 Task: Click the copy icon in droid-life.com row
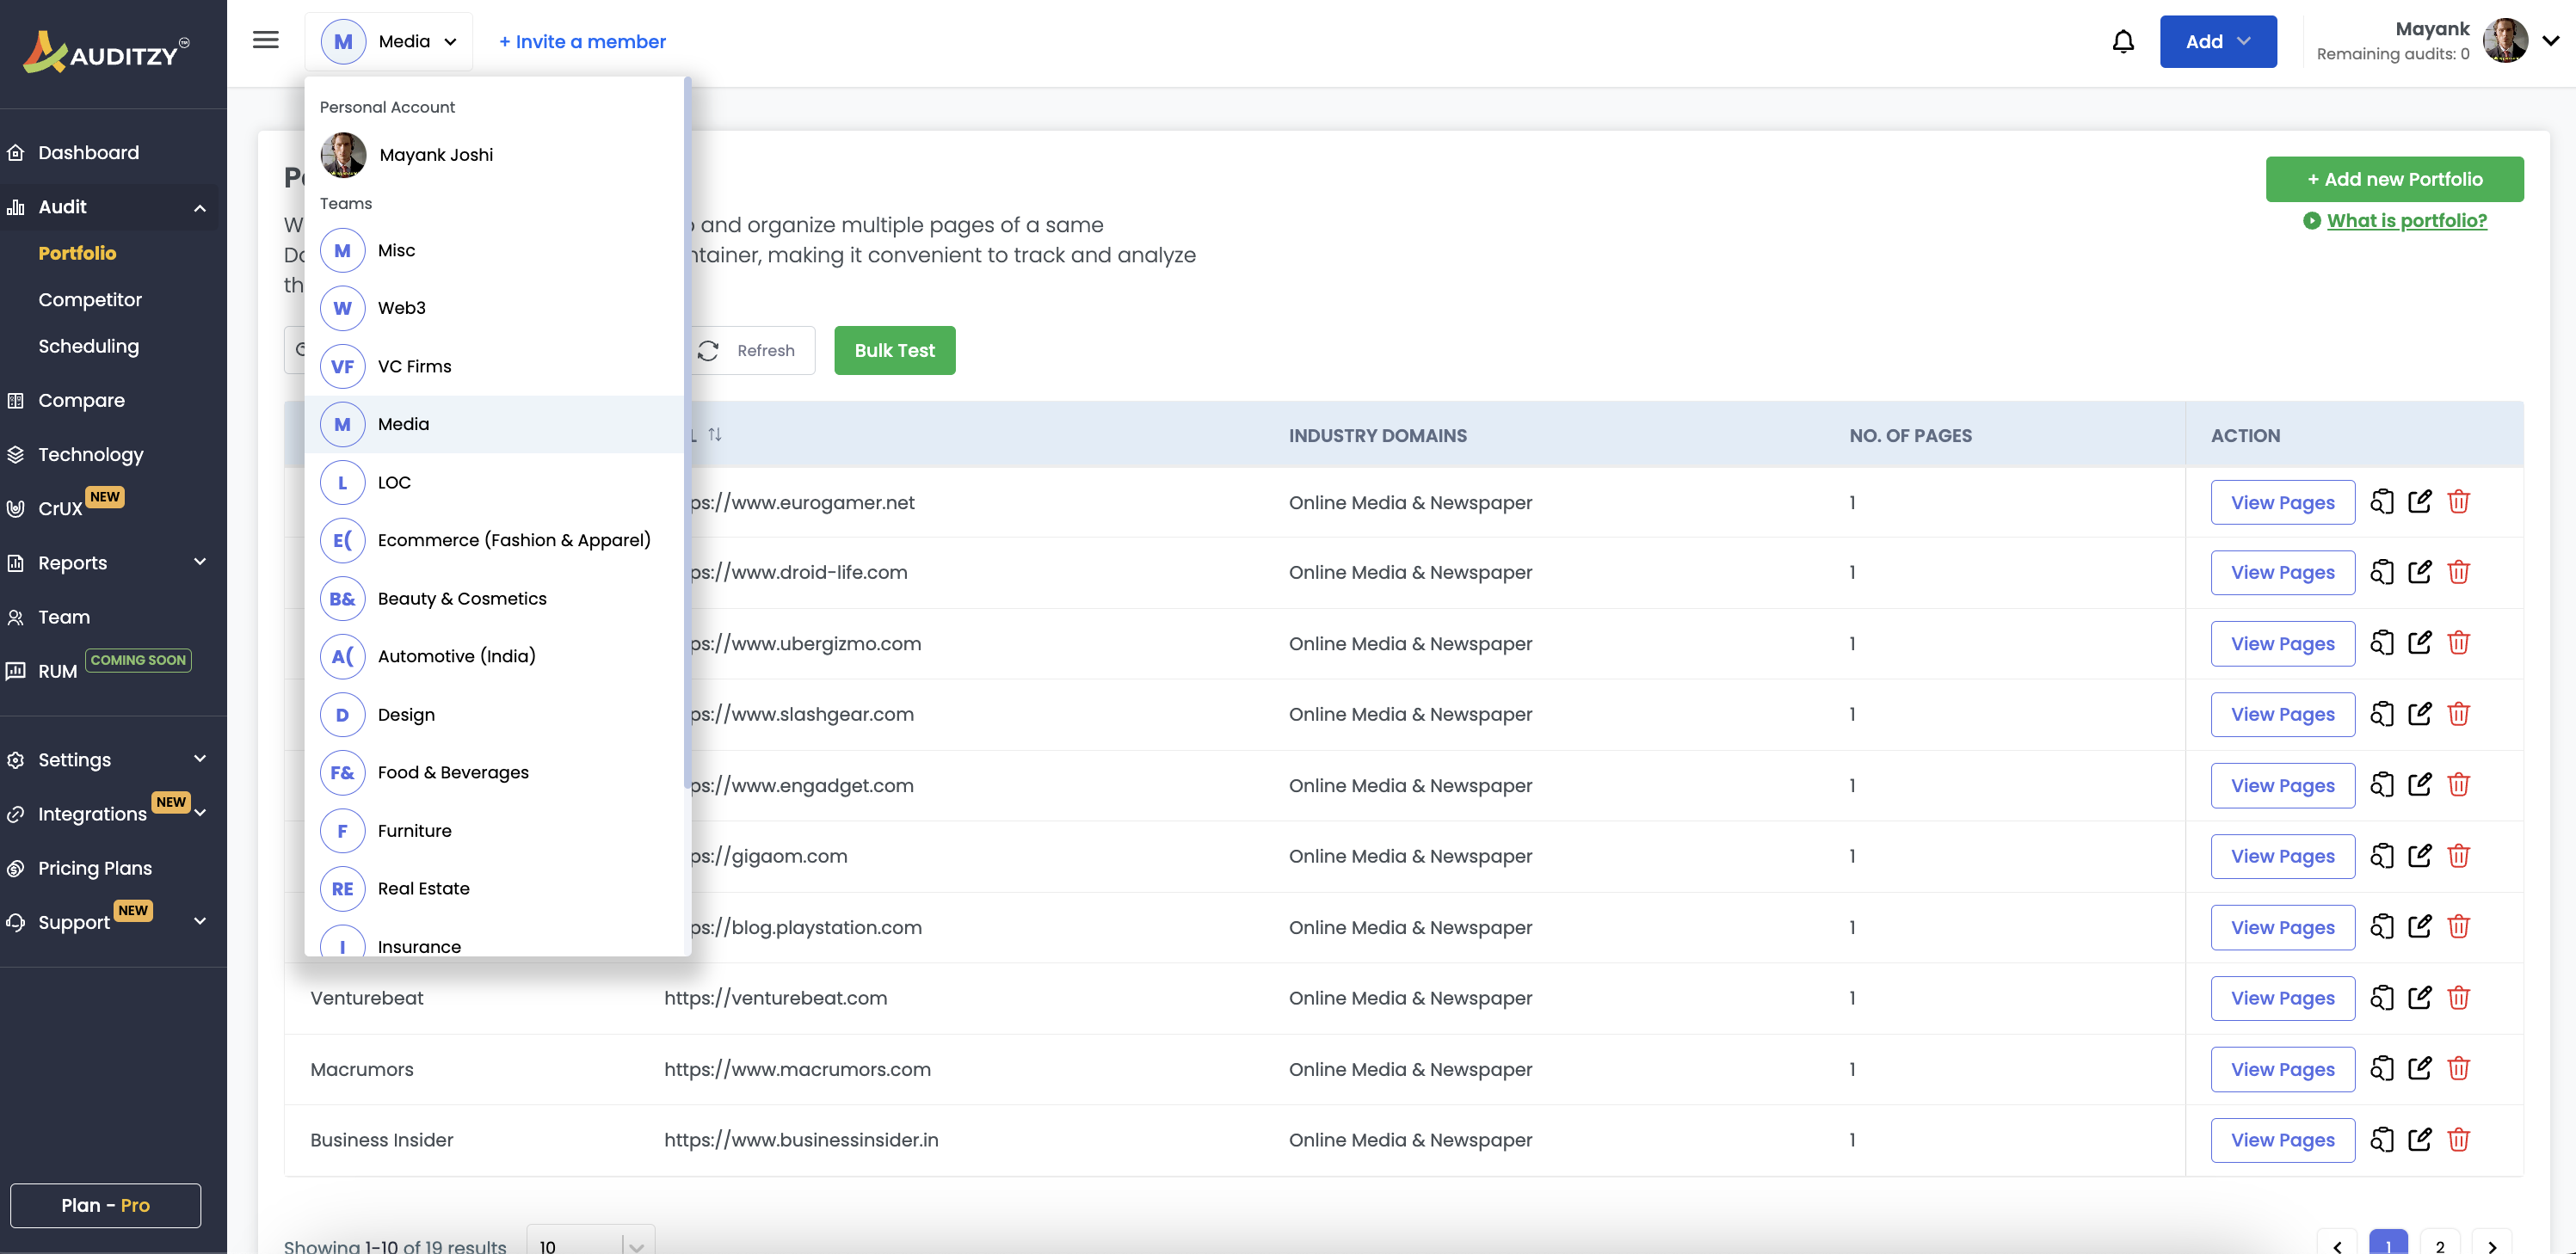[x=2382, y=572]
